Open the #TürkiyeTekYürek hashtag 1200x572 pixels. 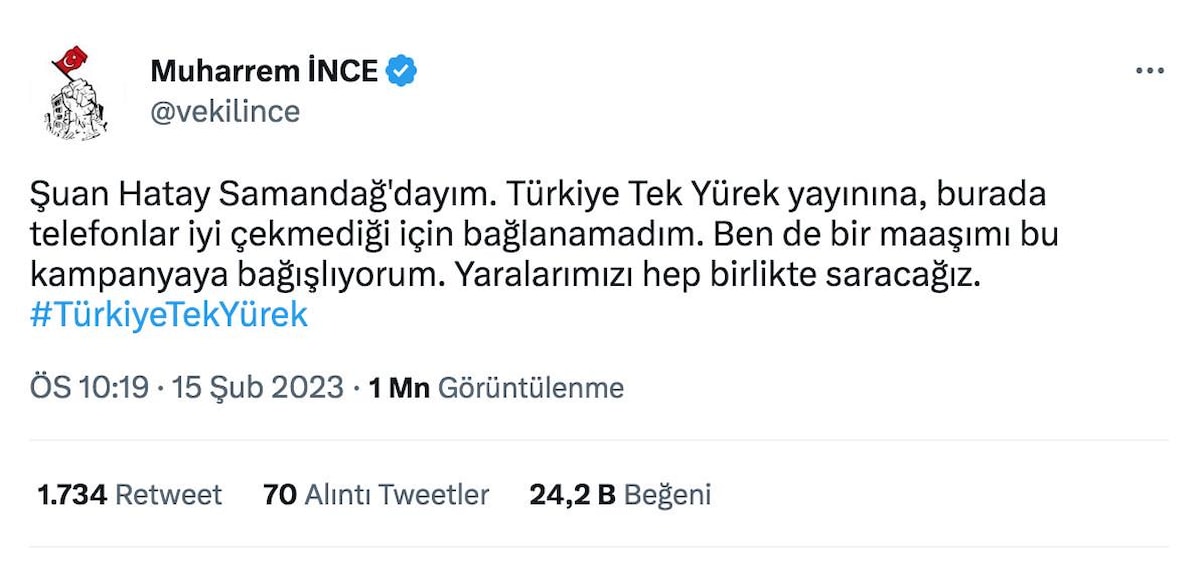169,315
